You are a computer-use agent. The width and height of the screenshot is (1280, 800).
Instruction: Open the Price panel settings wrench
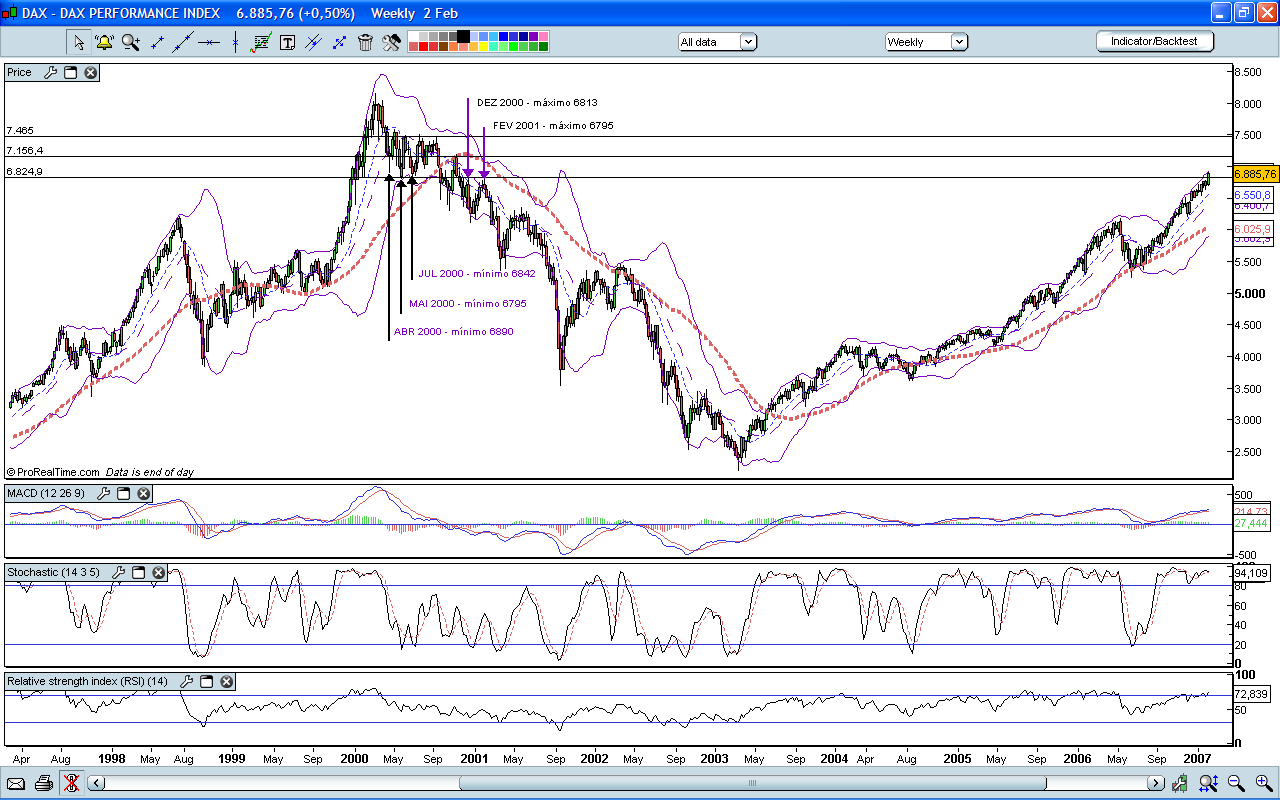coord(52,72)
